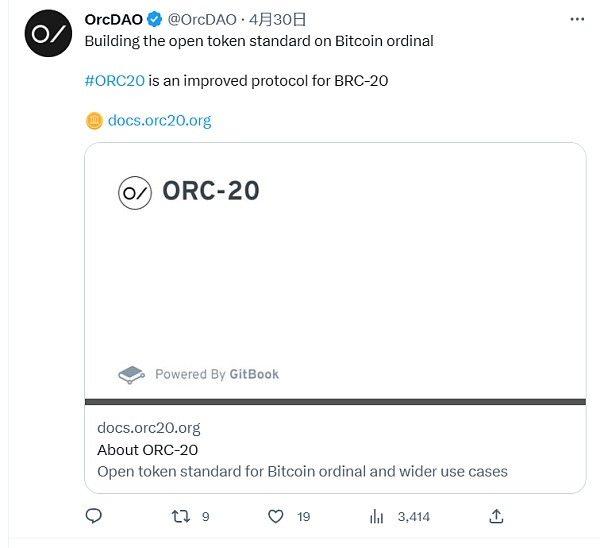Click the ORC-20 logo in preview card
This screenshot has height=548, width=600.
tap(135, 192)
